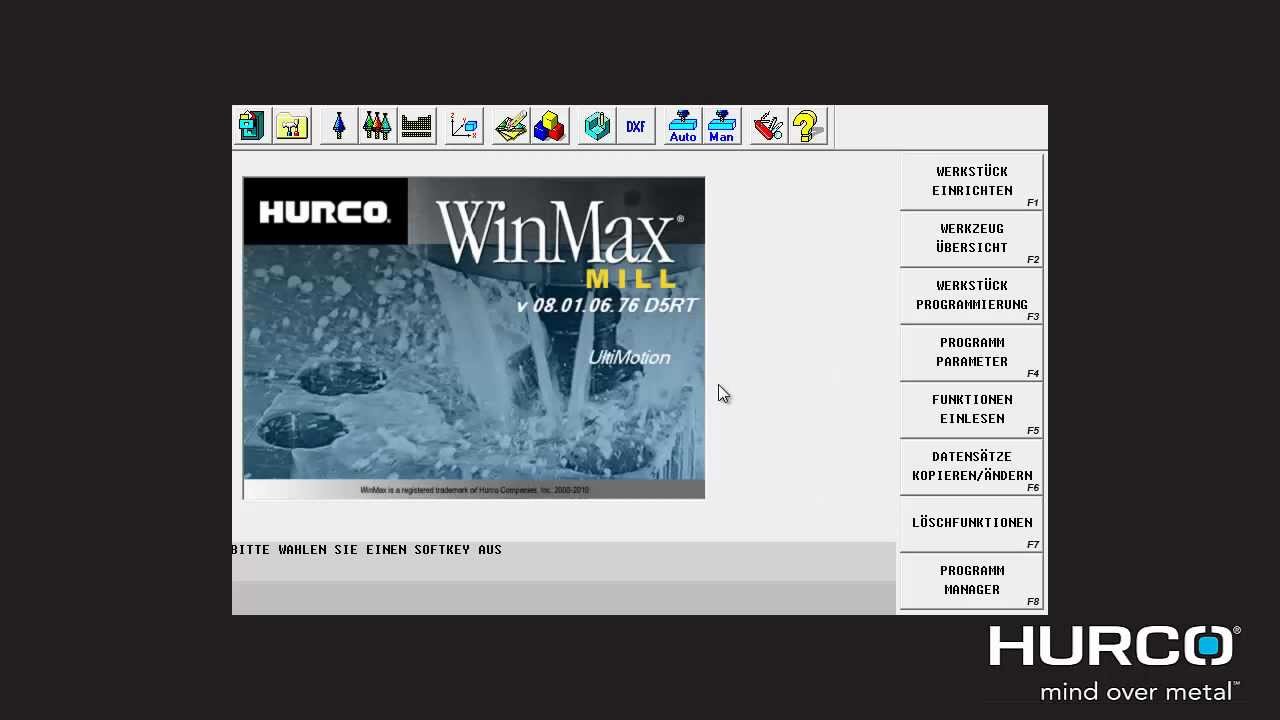The height and width of the screenshot is (720, 1280).
Task: Select the single blue tool icon
Action: click(x=339, y=126)
